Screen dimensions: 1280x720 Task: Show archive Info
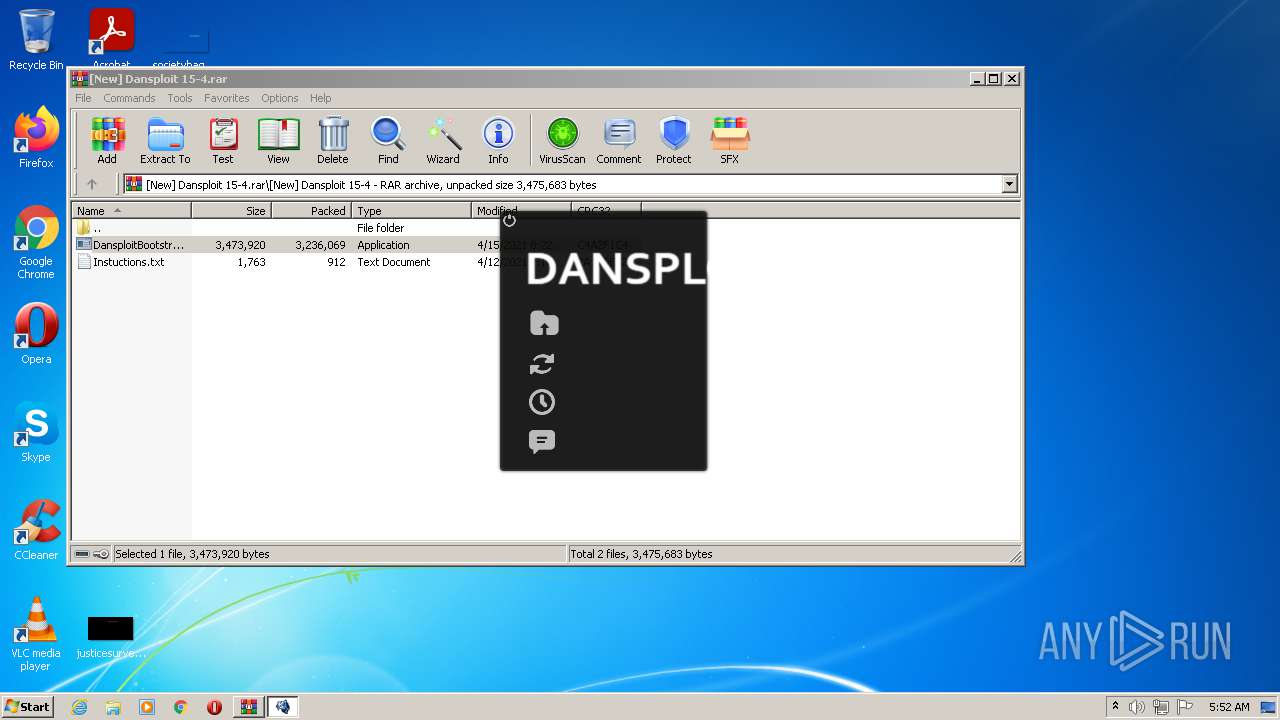[x=498, y=140]
